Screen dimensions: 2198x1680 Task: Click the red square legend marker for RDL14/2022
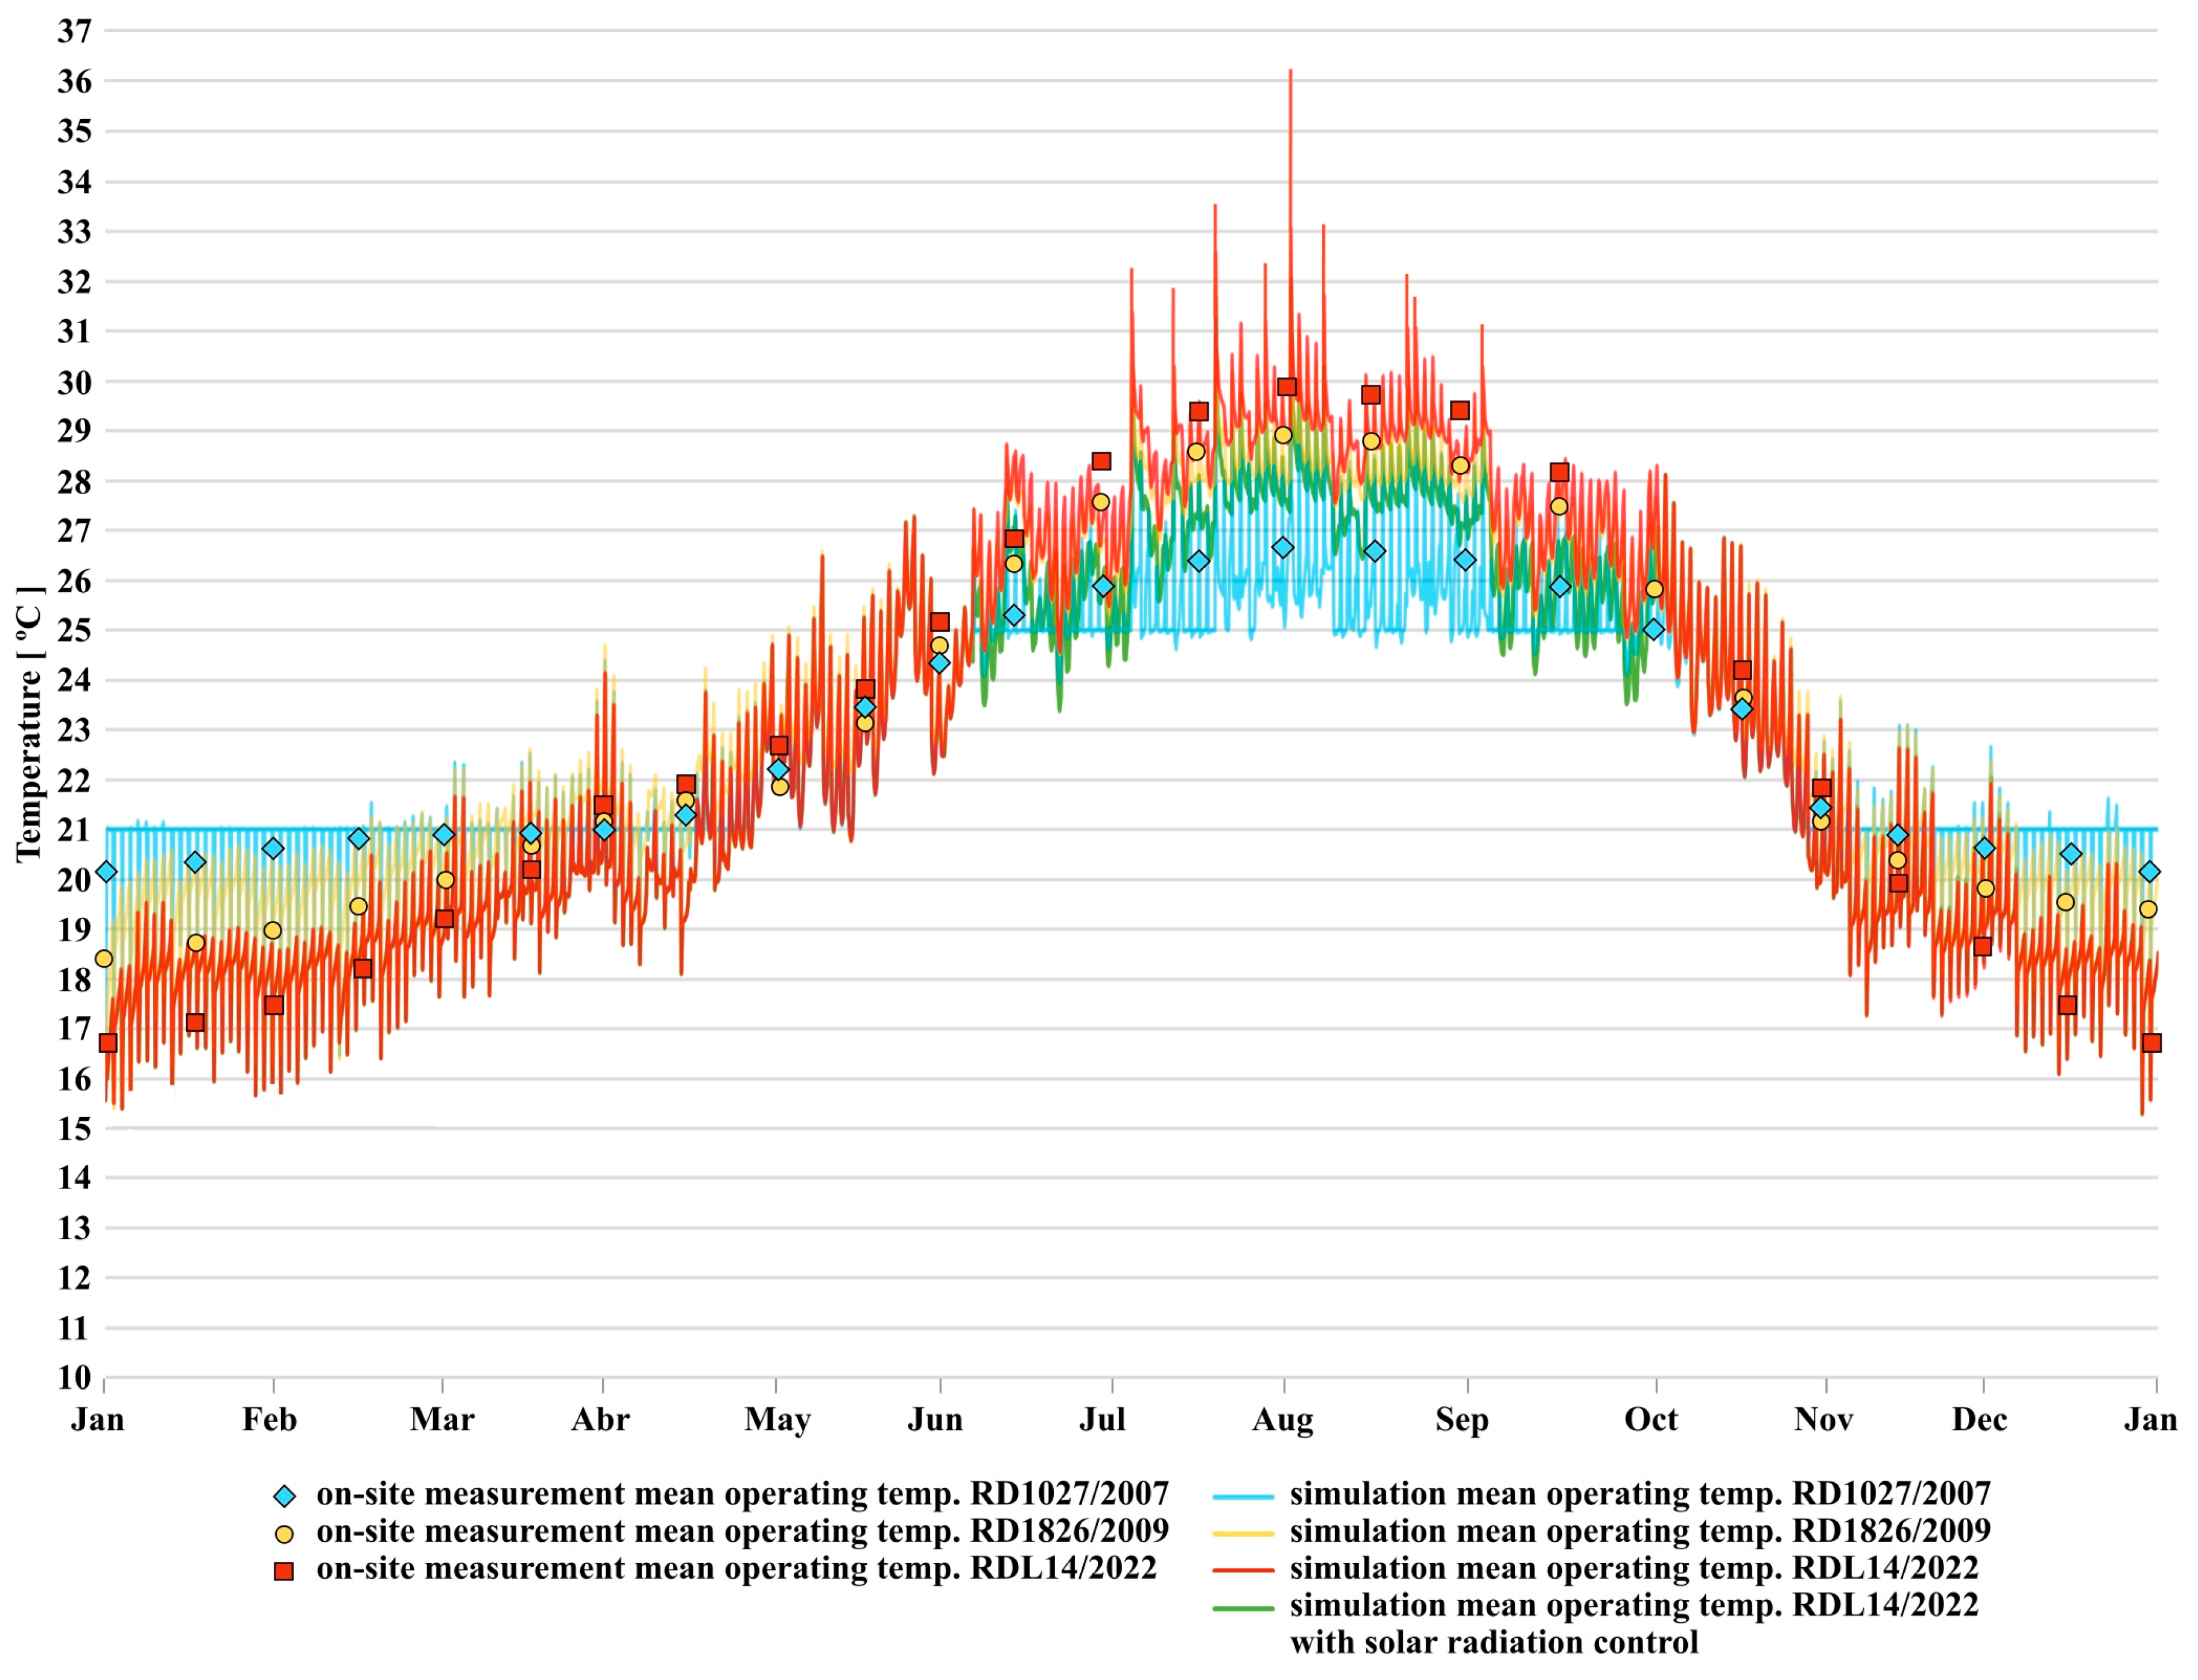(x=284, y=1571)
